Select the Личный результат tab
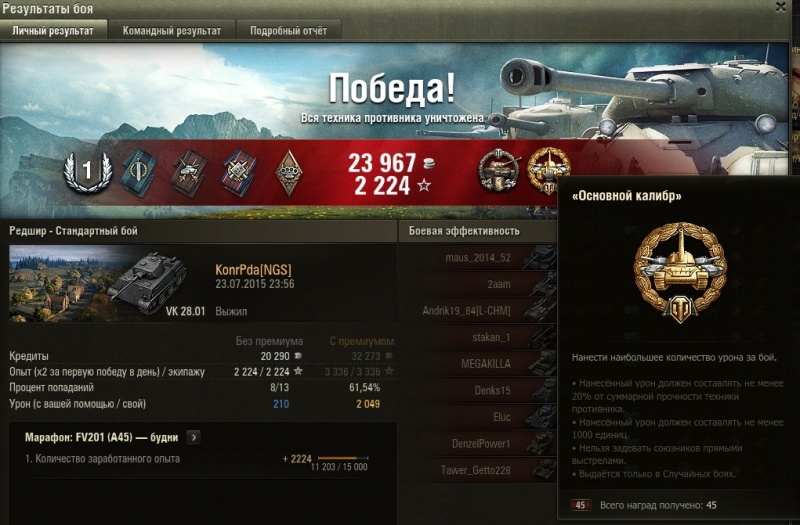This screenshot has width=800, height=525. click(53, 31)
